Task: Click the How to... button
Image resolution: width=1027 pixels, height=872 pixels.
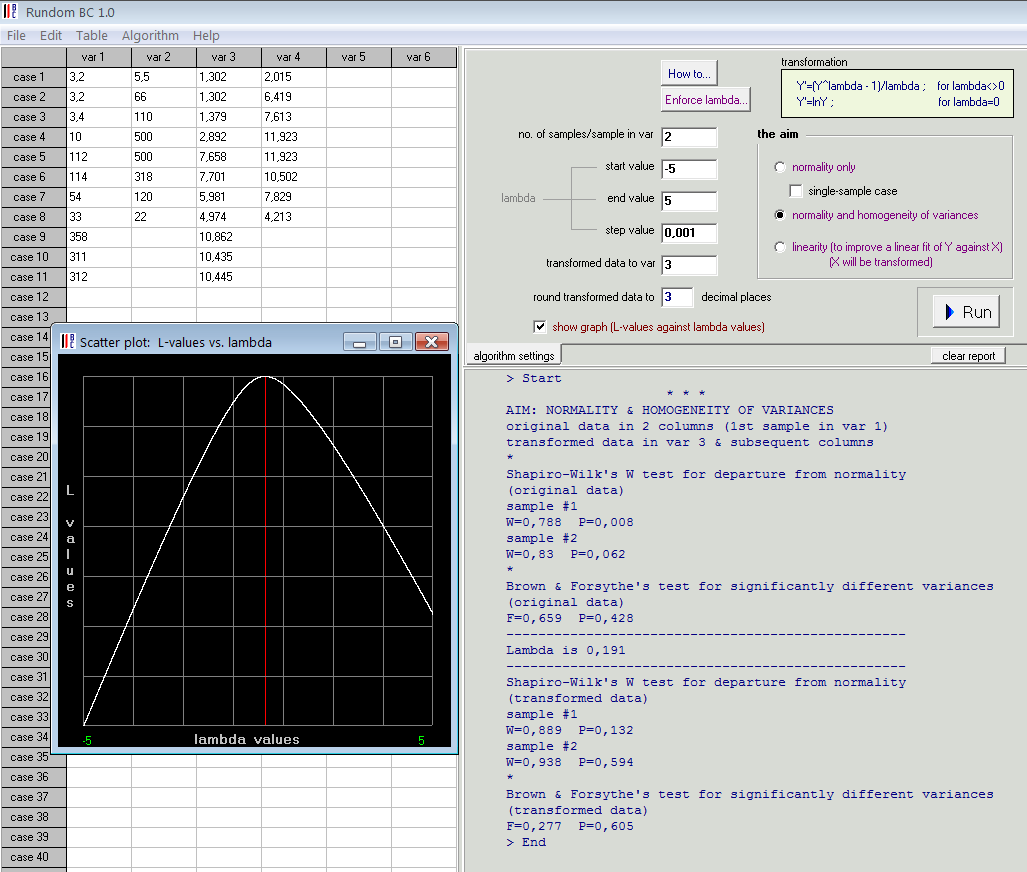Action: [689, 74]
